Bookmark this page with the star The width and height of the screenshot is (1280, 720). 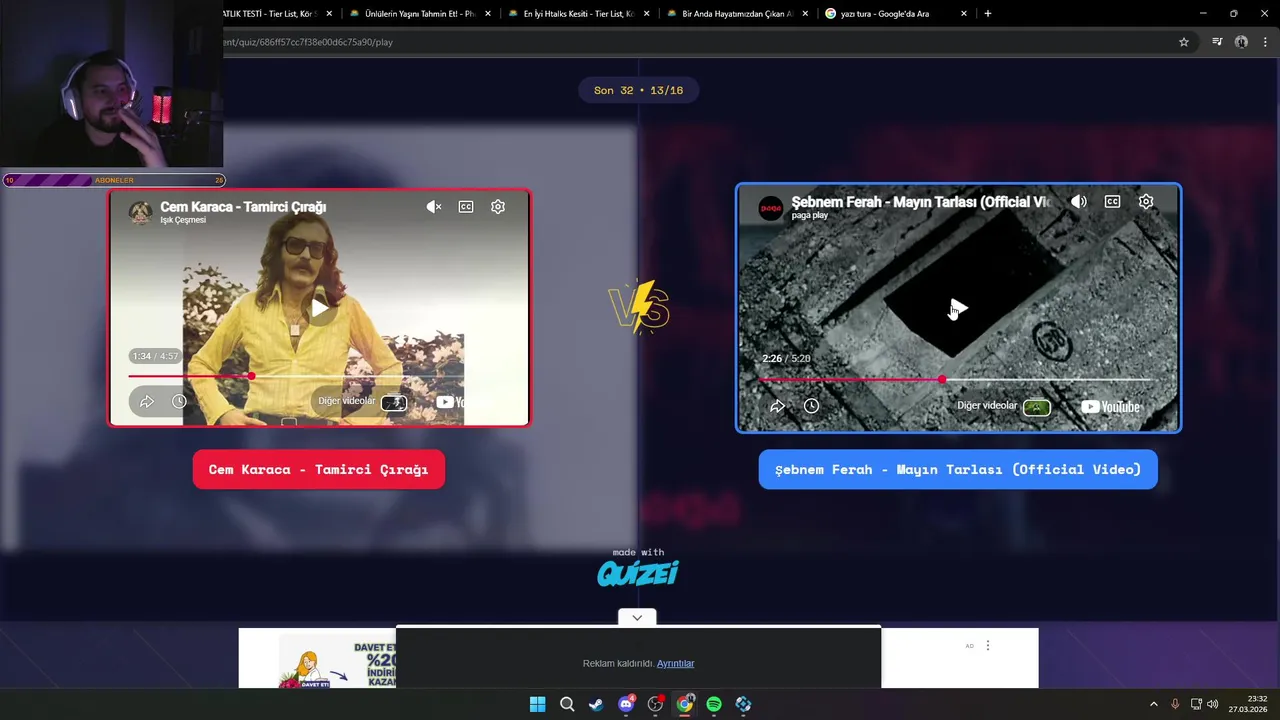[x=1184, y=42]
